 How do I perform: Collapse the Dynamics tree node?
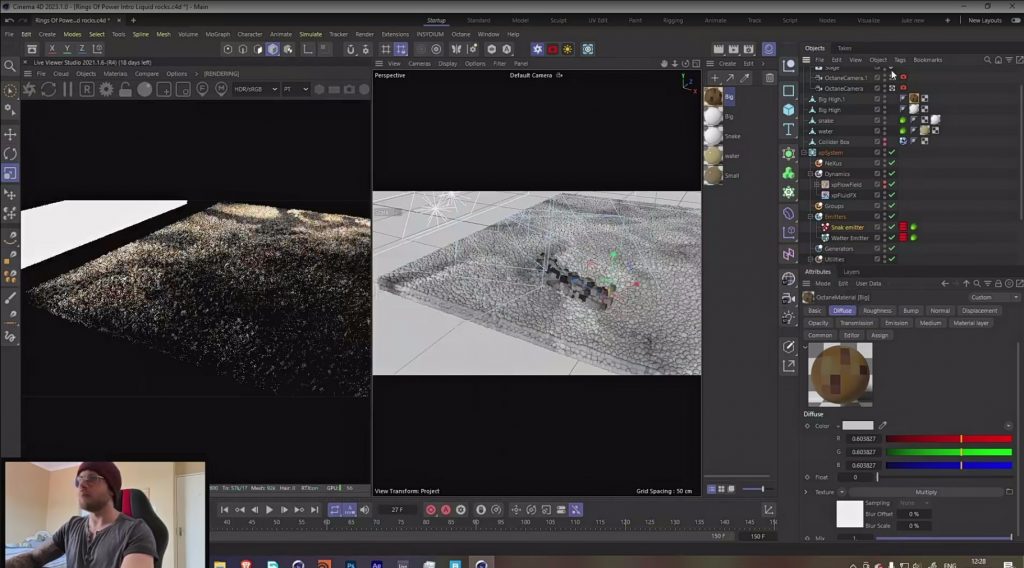[810, 174]
